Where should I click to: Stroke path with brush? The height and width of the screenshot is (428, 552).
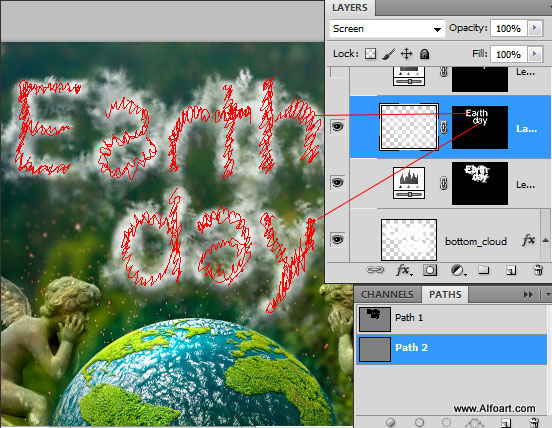point(419,422)
